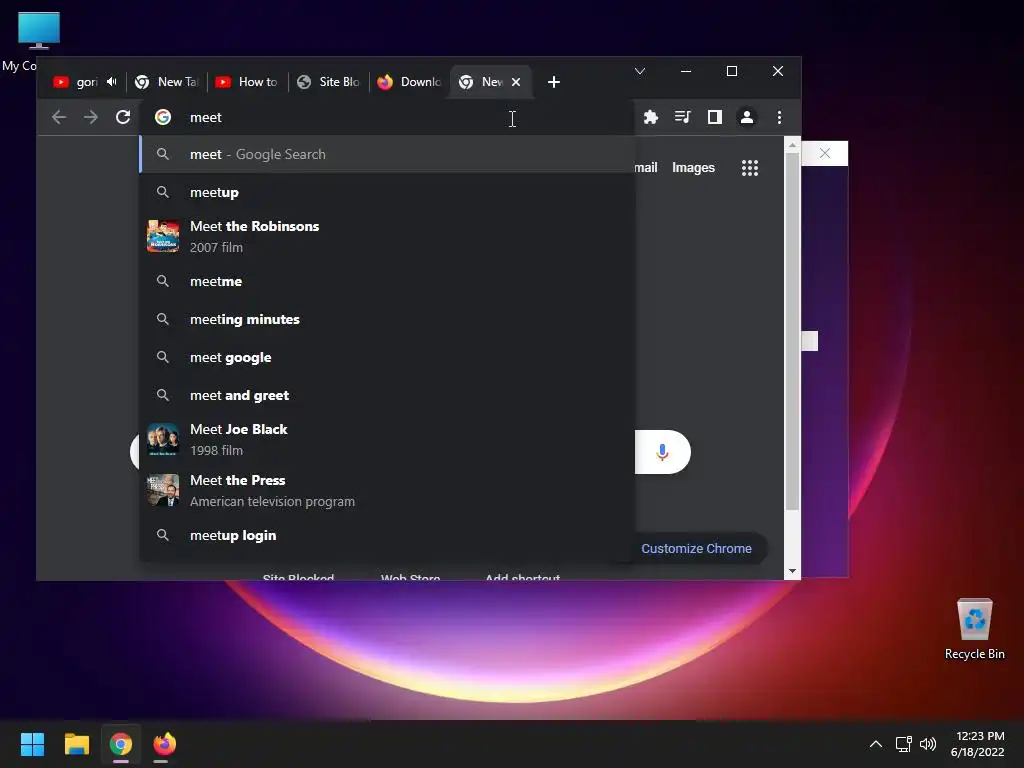Select 'meeting minutes' suggestion
Viewport: 1024px width, 768px height.
coord(387,319)
